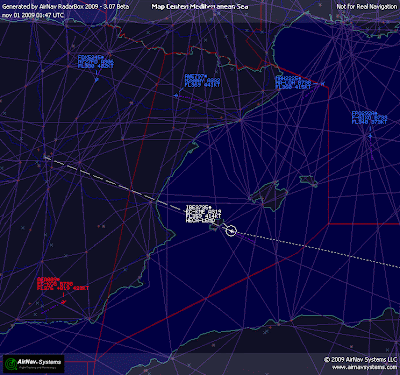Click the red flight data label ending 422KT
The image size is (400, 375).
point(63,284)
